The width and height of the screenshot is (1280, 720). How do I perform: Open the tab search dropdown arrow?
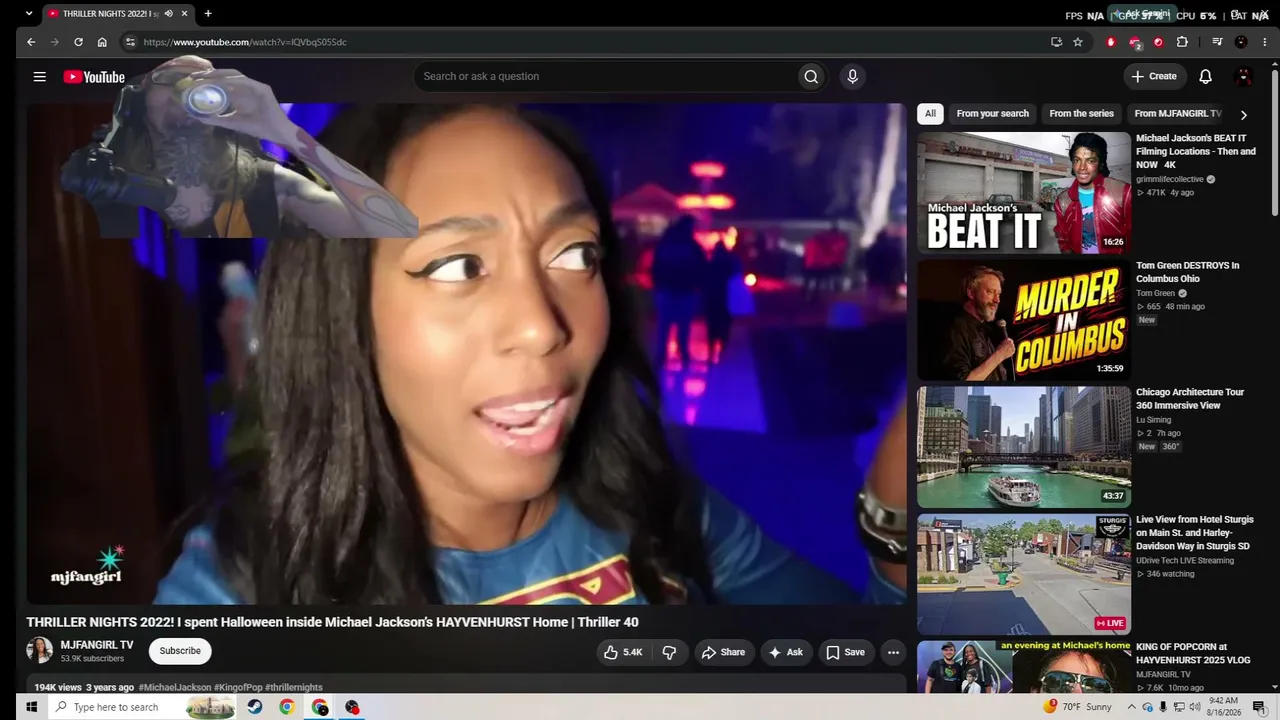29,14
